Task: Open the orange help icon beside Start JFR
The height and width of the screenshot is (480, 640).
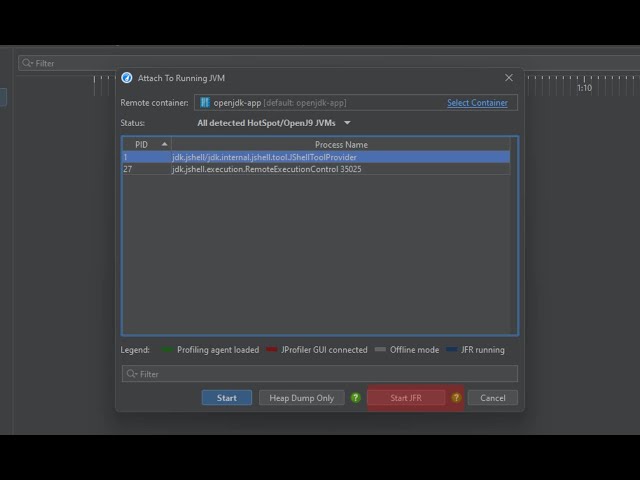Action: click(456, 398)
